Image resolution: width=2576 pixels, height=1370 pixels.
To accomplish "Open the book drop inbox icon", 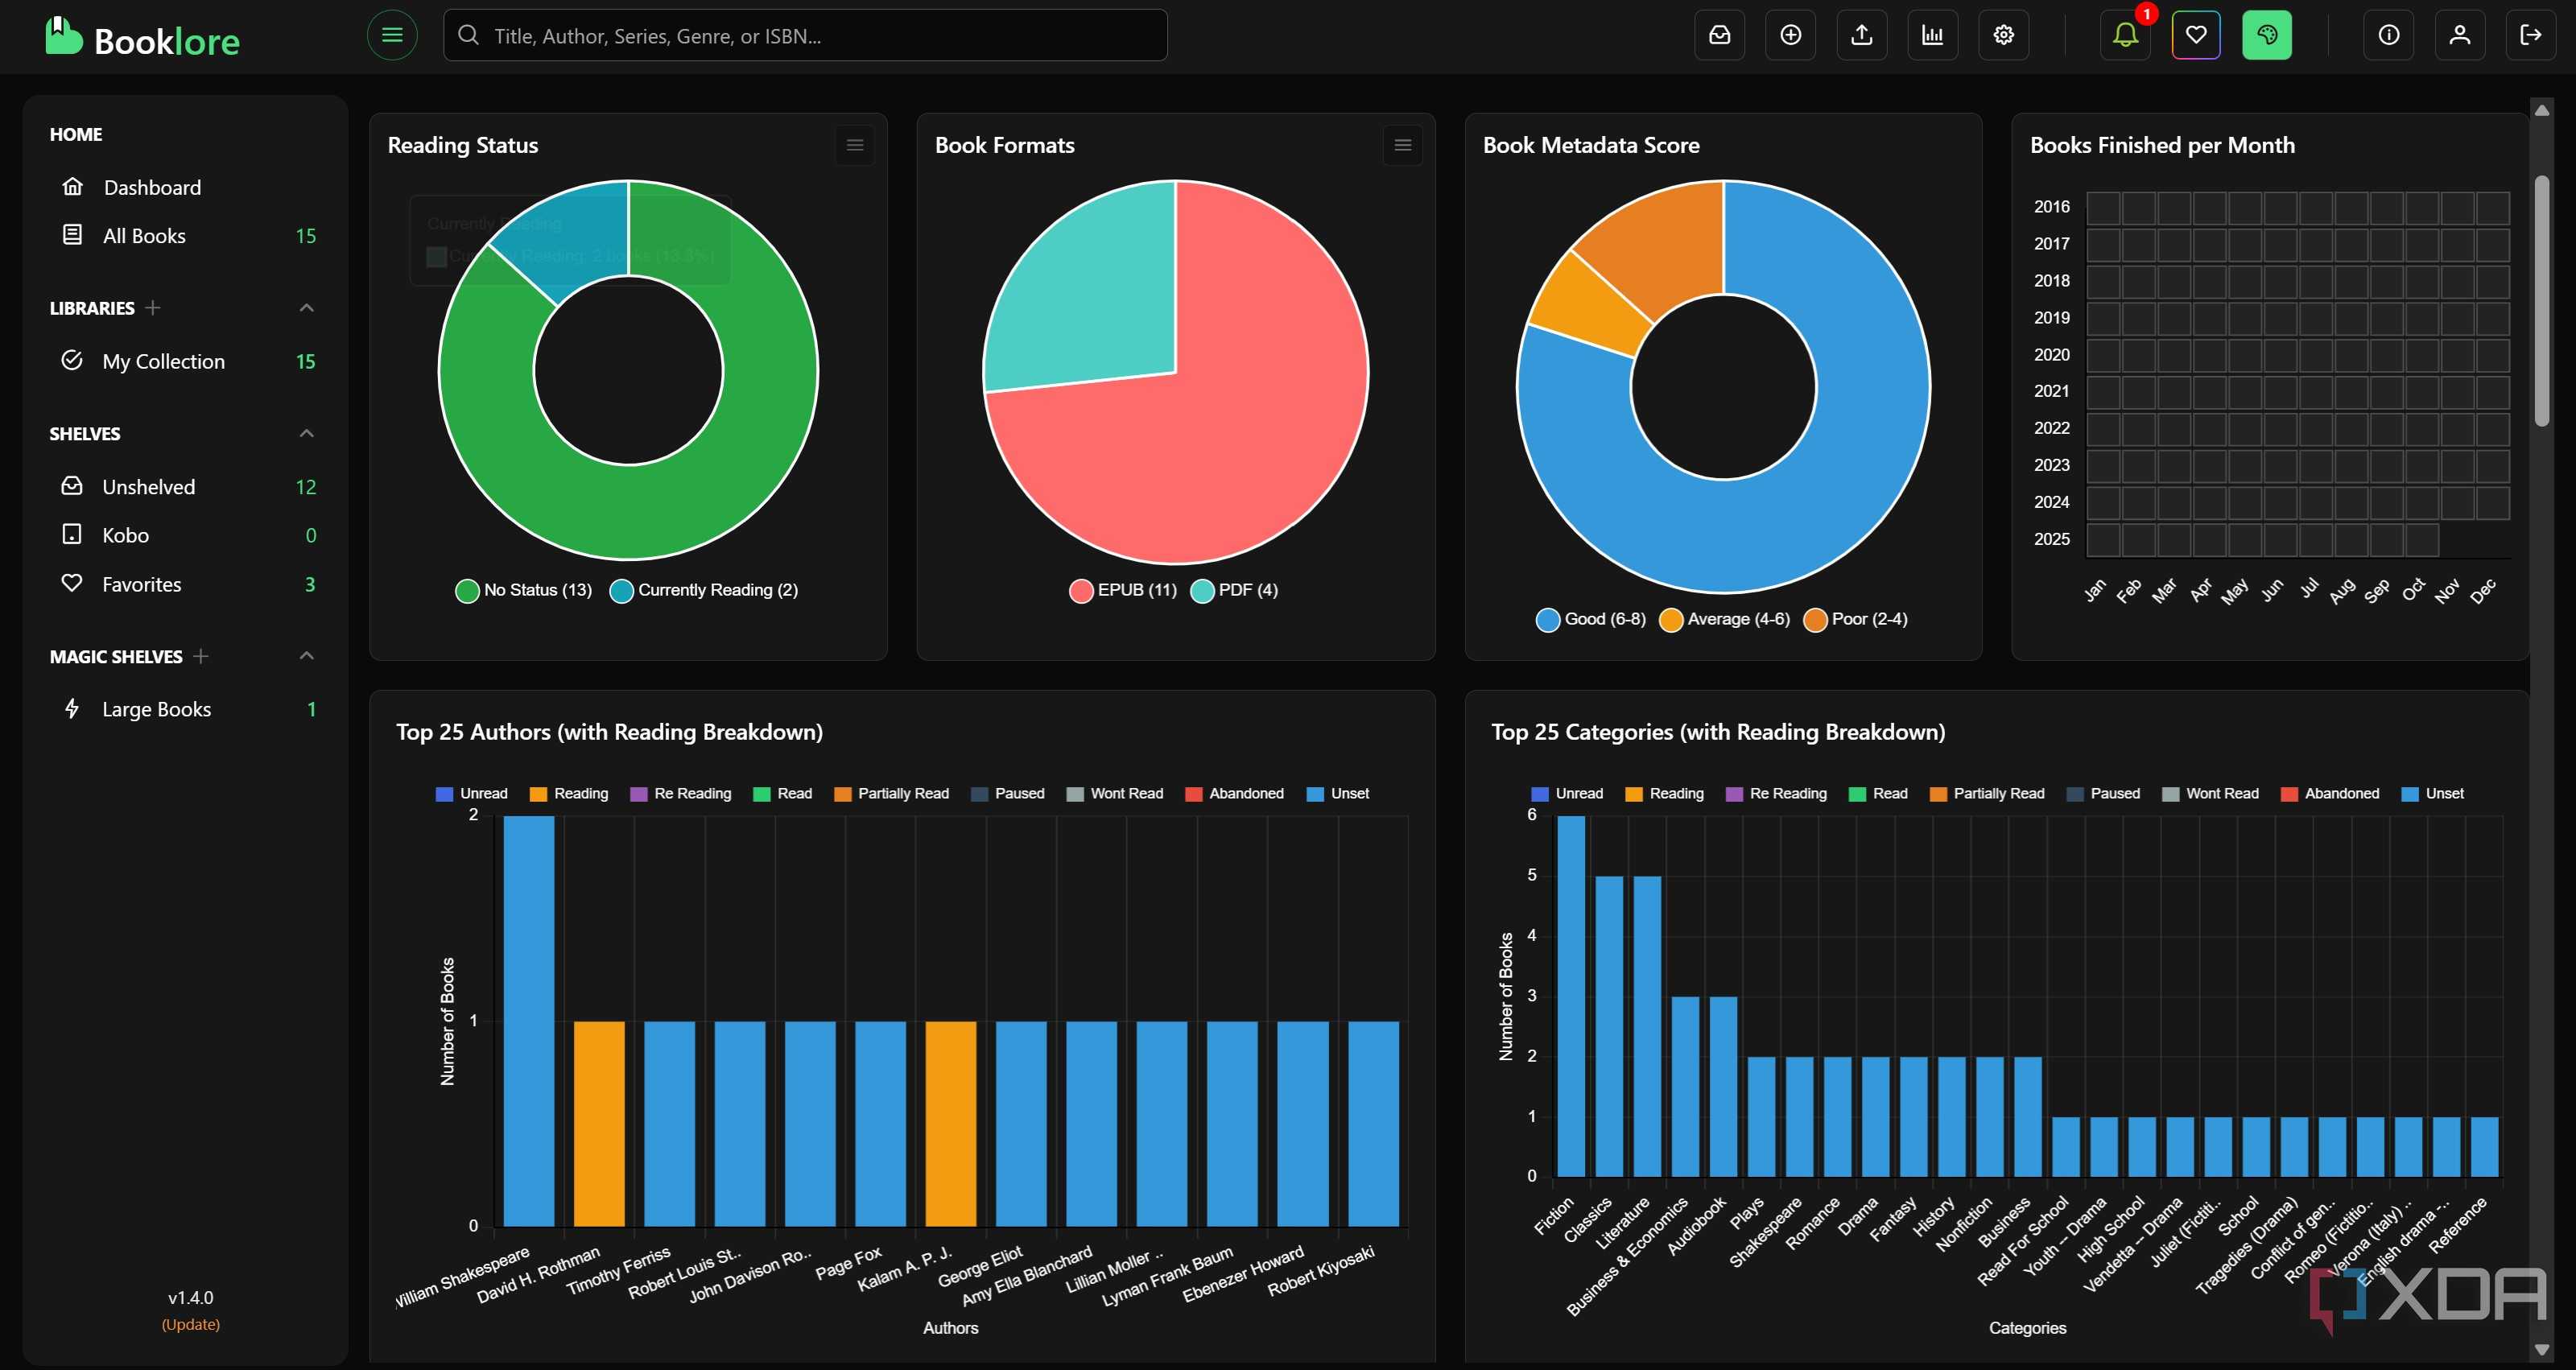I will pos(1719,35).
